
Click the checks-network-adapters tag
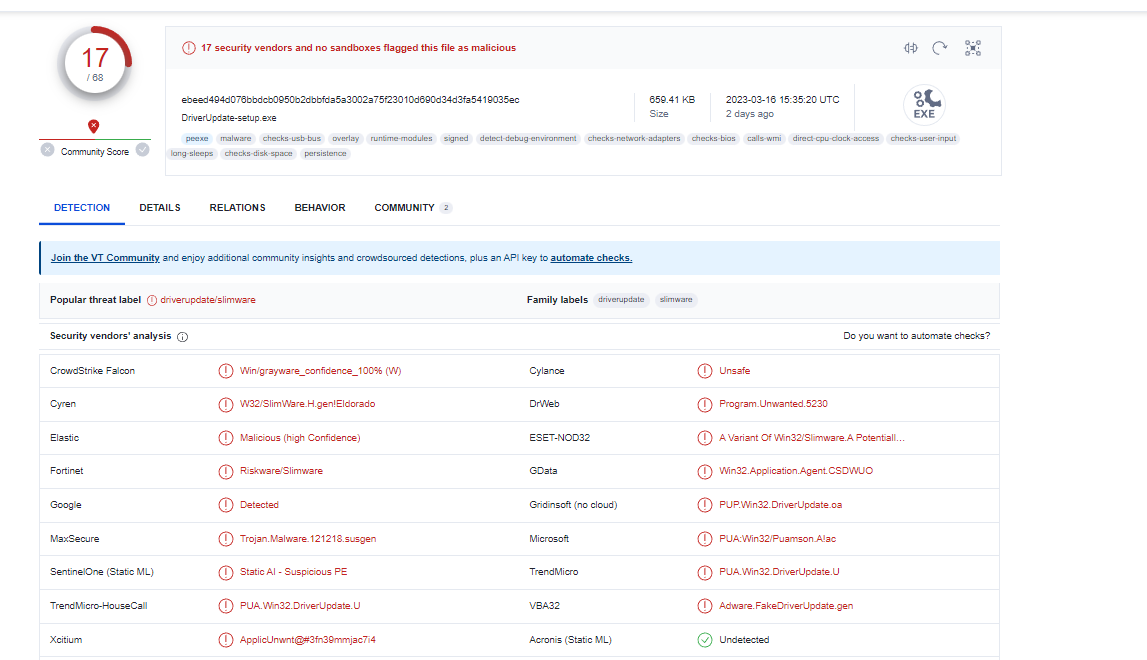(x=633, y=138)
